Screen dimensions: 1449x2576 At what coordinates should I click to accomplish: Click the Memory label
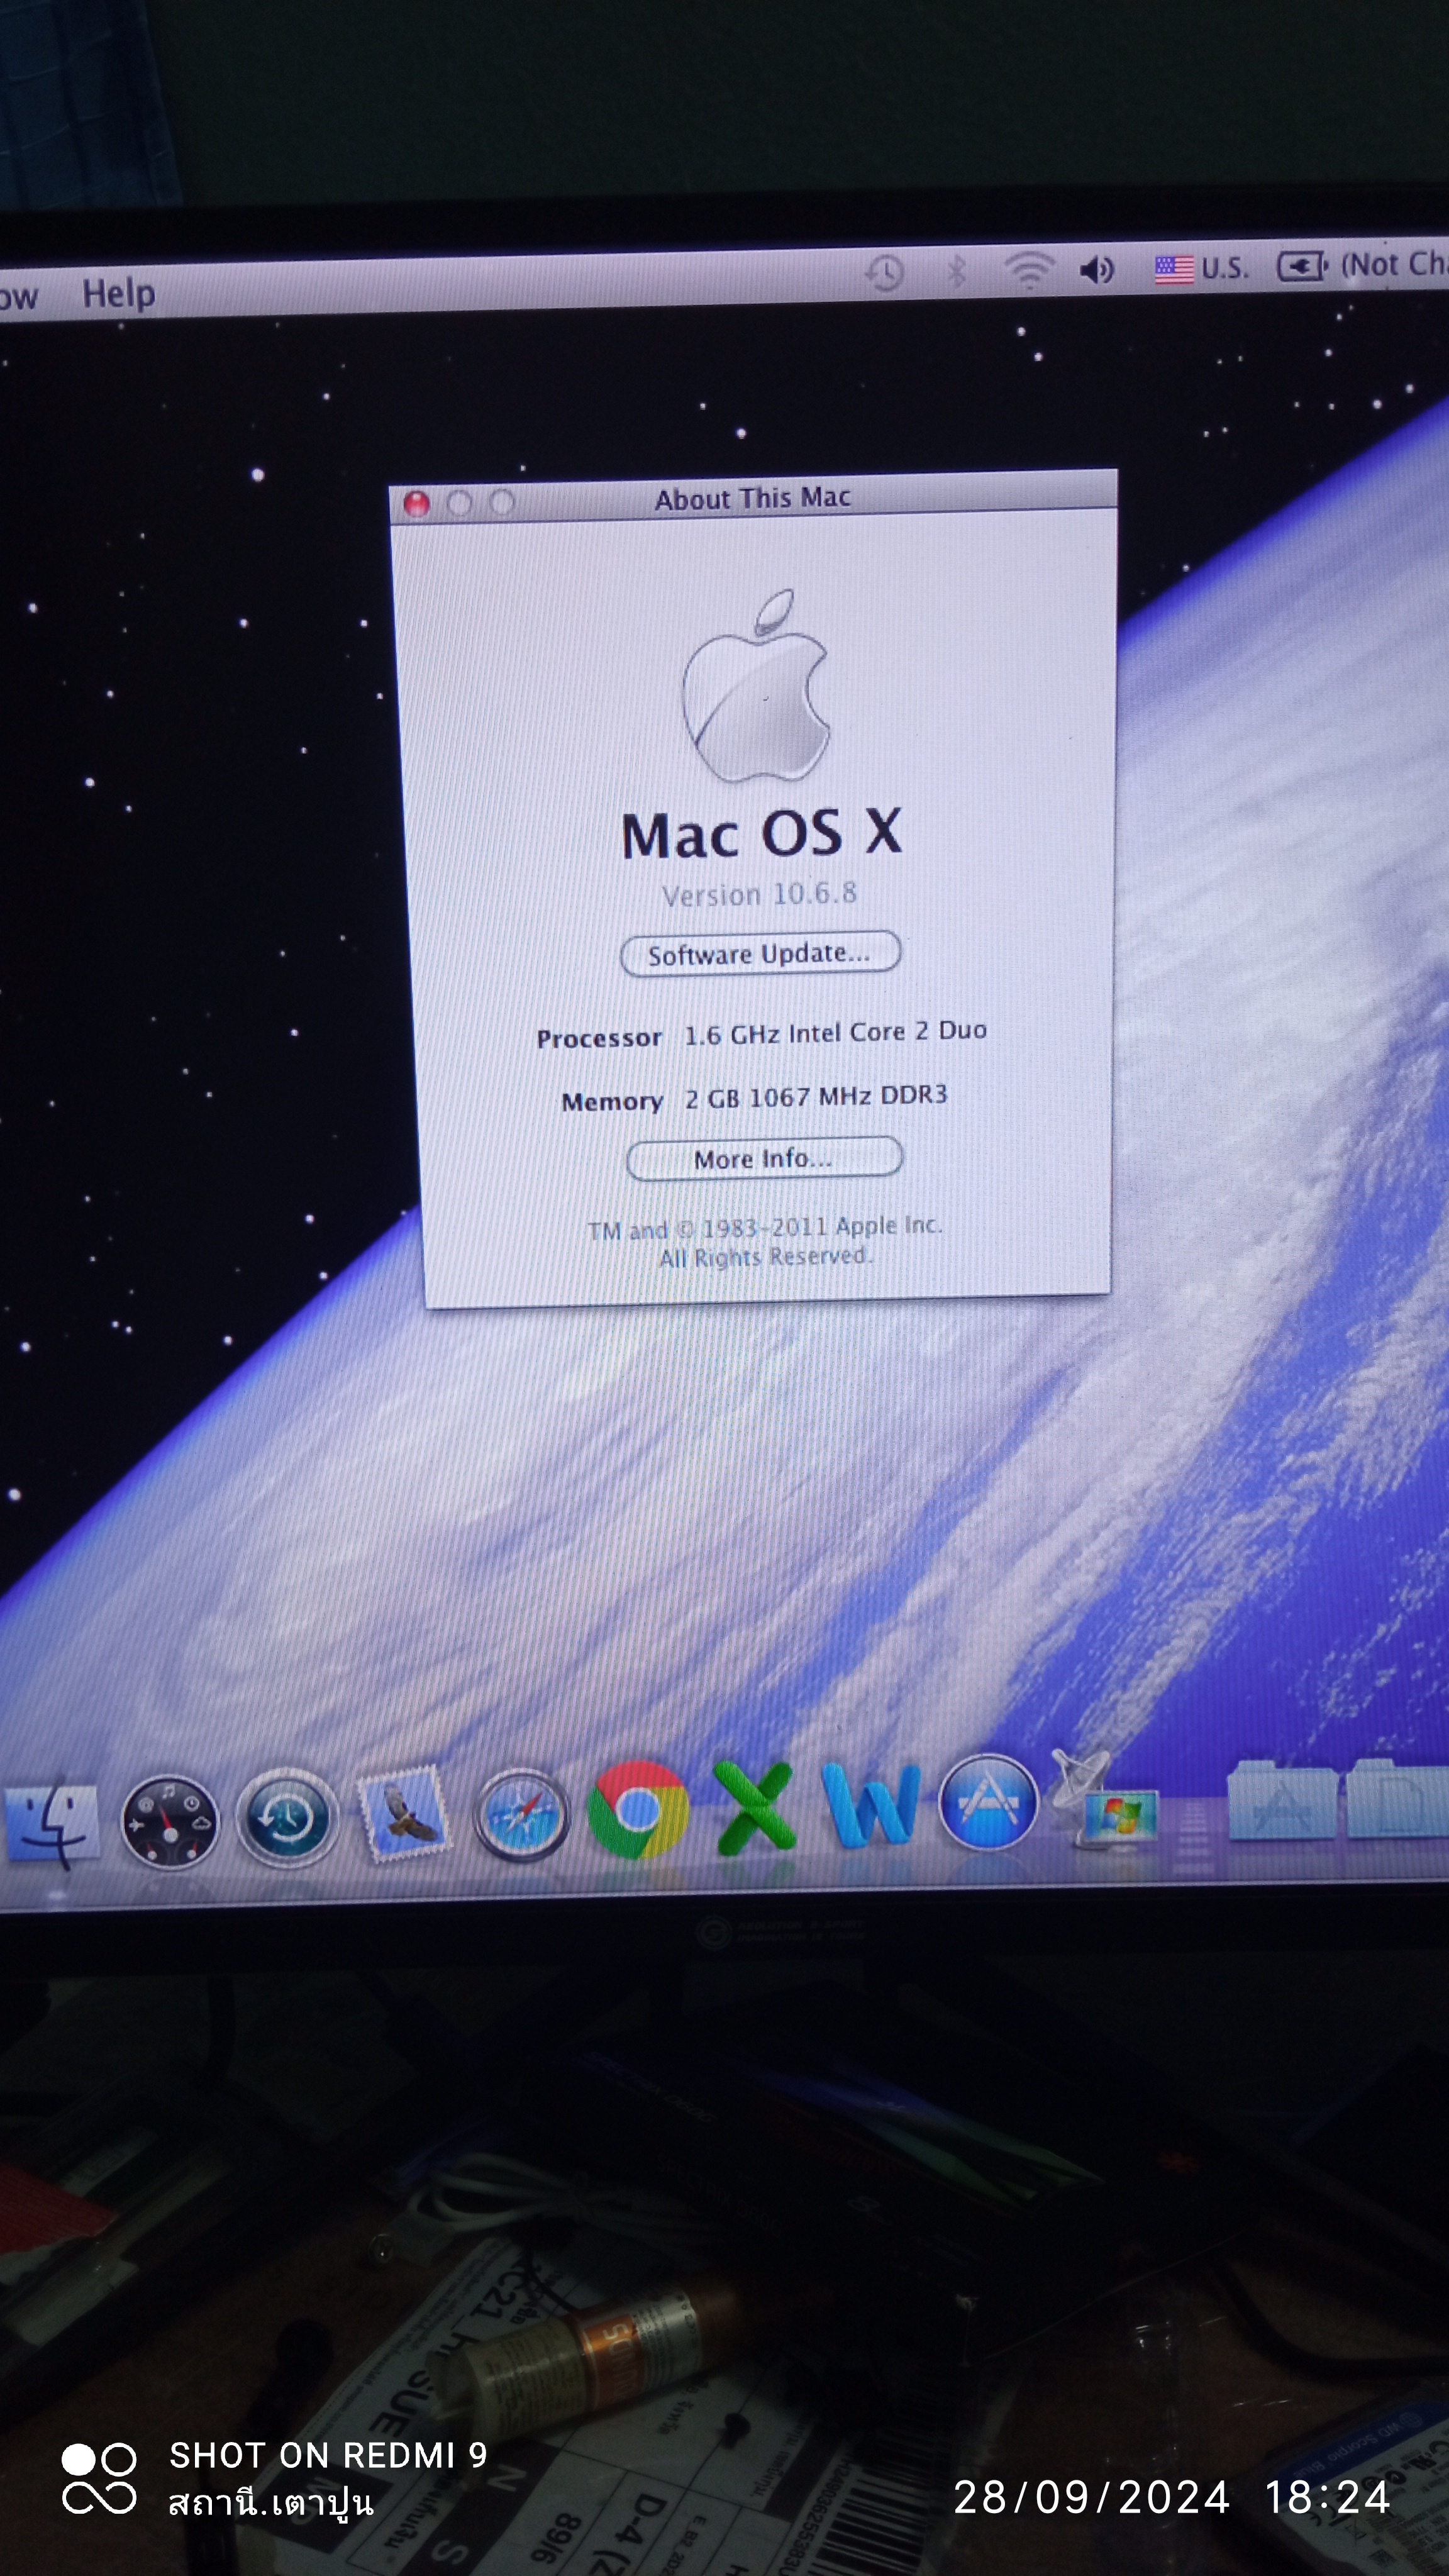coord(612,1102)
